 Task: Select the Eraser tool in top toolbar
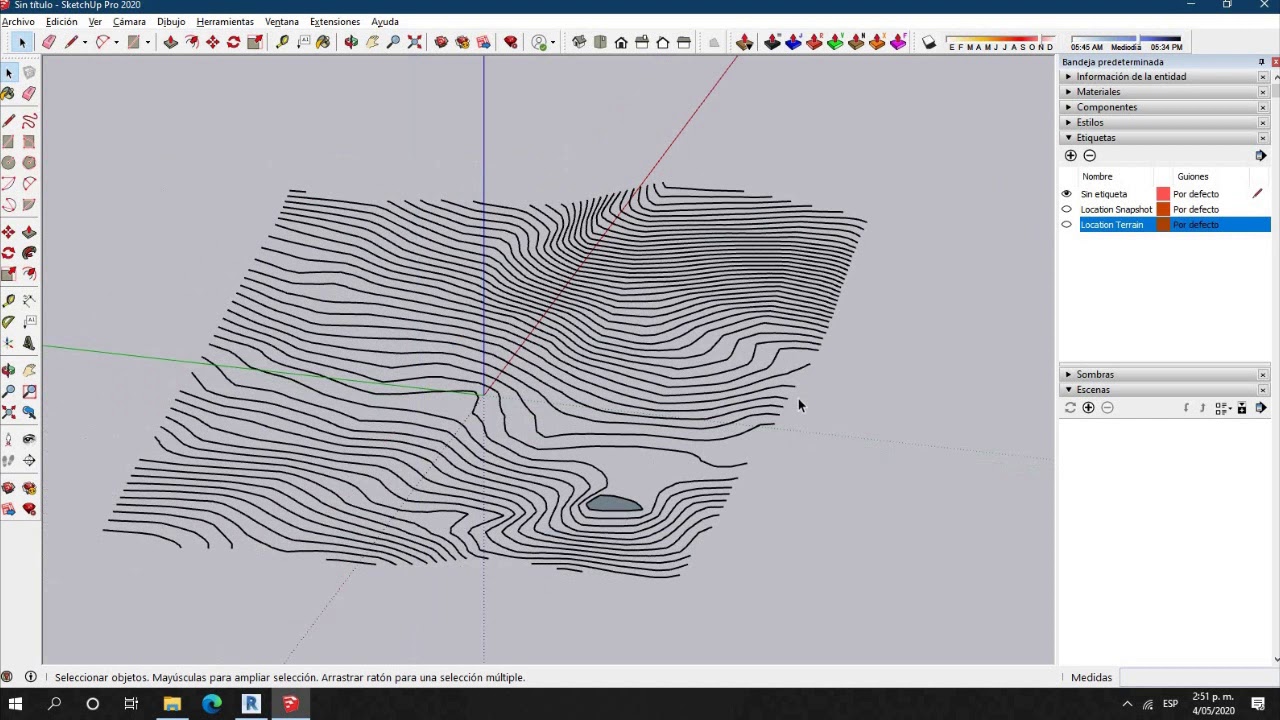tap(48, 42)
